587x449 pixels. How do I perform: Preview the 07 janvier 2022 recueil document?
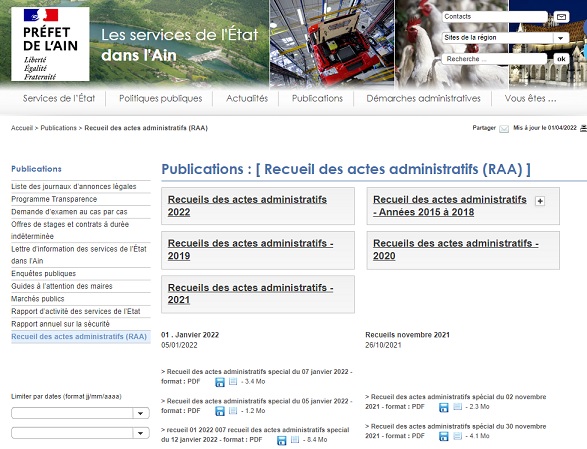click(233, 382)
